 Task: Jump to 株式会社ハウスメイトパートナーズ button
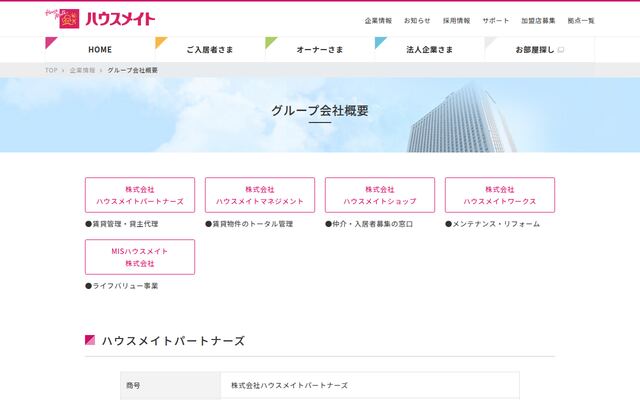(140, 195)
